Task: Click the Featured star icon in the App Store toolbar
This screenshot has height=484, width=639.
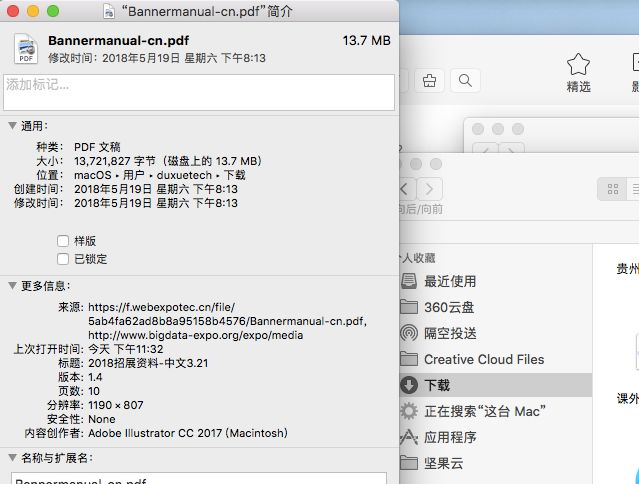Action: coord(578,64)
